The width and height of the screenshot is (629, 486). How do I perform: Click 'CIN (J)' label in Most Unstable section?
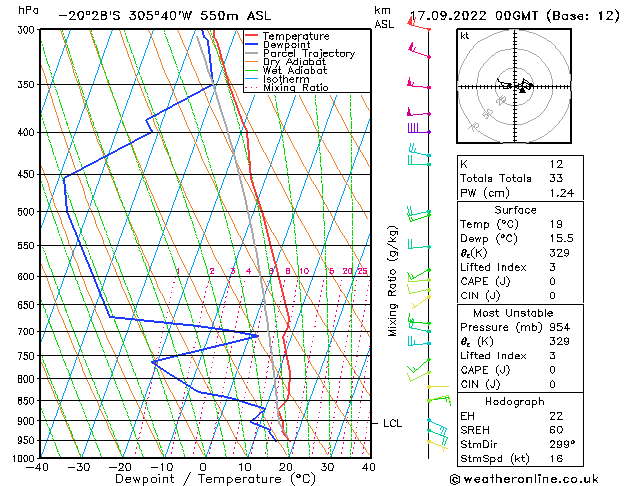480,384
